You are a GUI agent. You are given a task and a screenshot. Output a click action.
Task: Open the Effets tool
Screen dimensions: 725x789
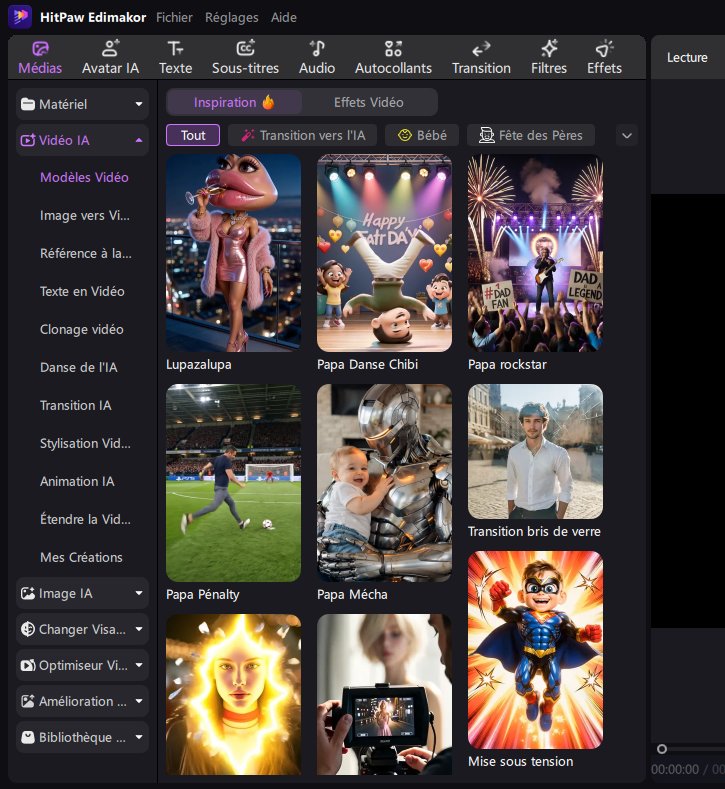tap(604, 57)
